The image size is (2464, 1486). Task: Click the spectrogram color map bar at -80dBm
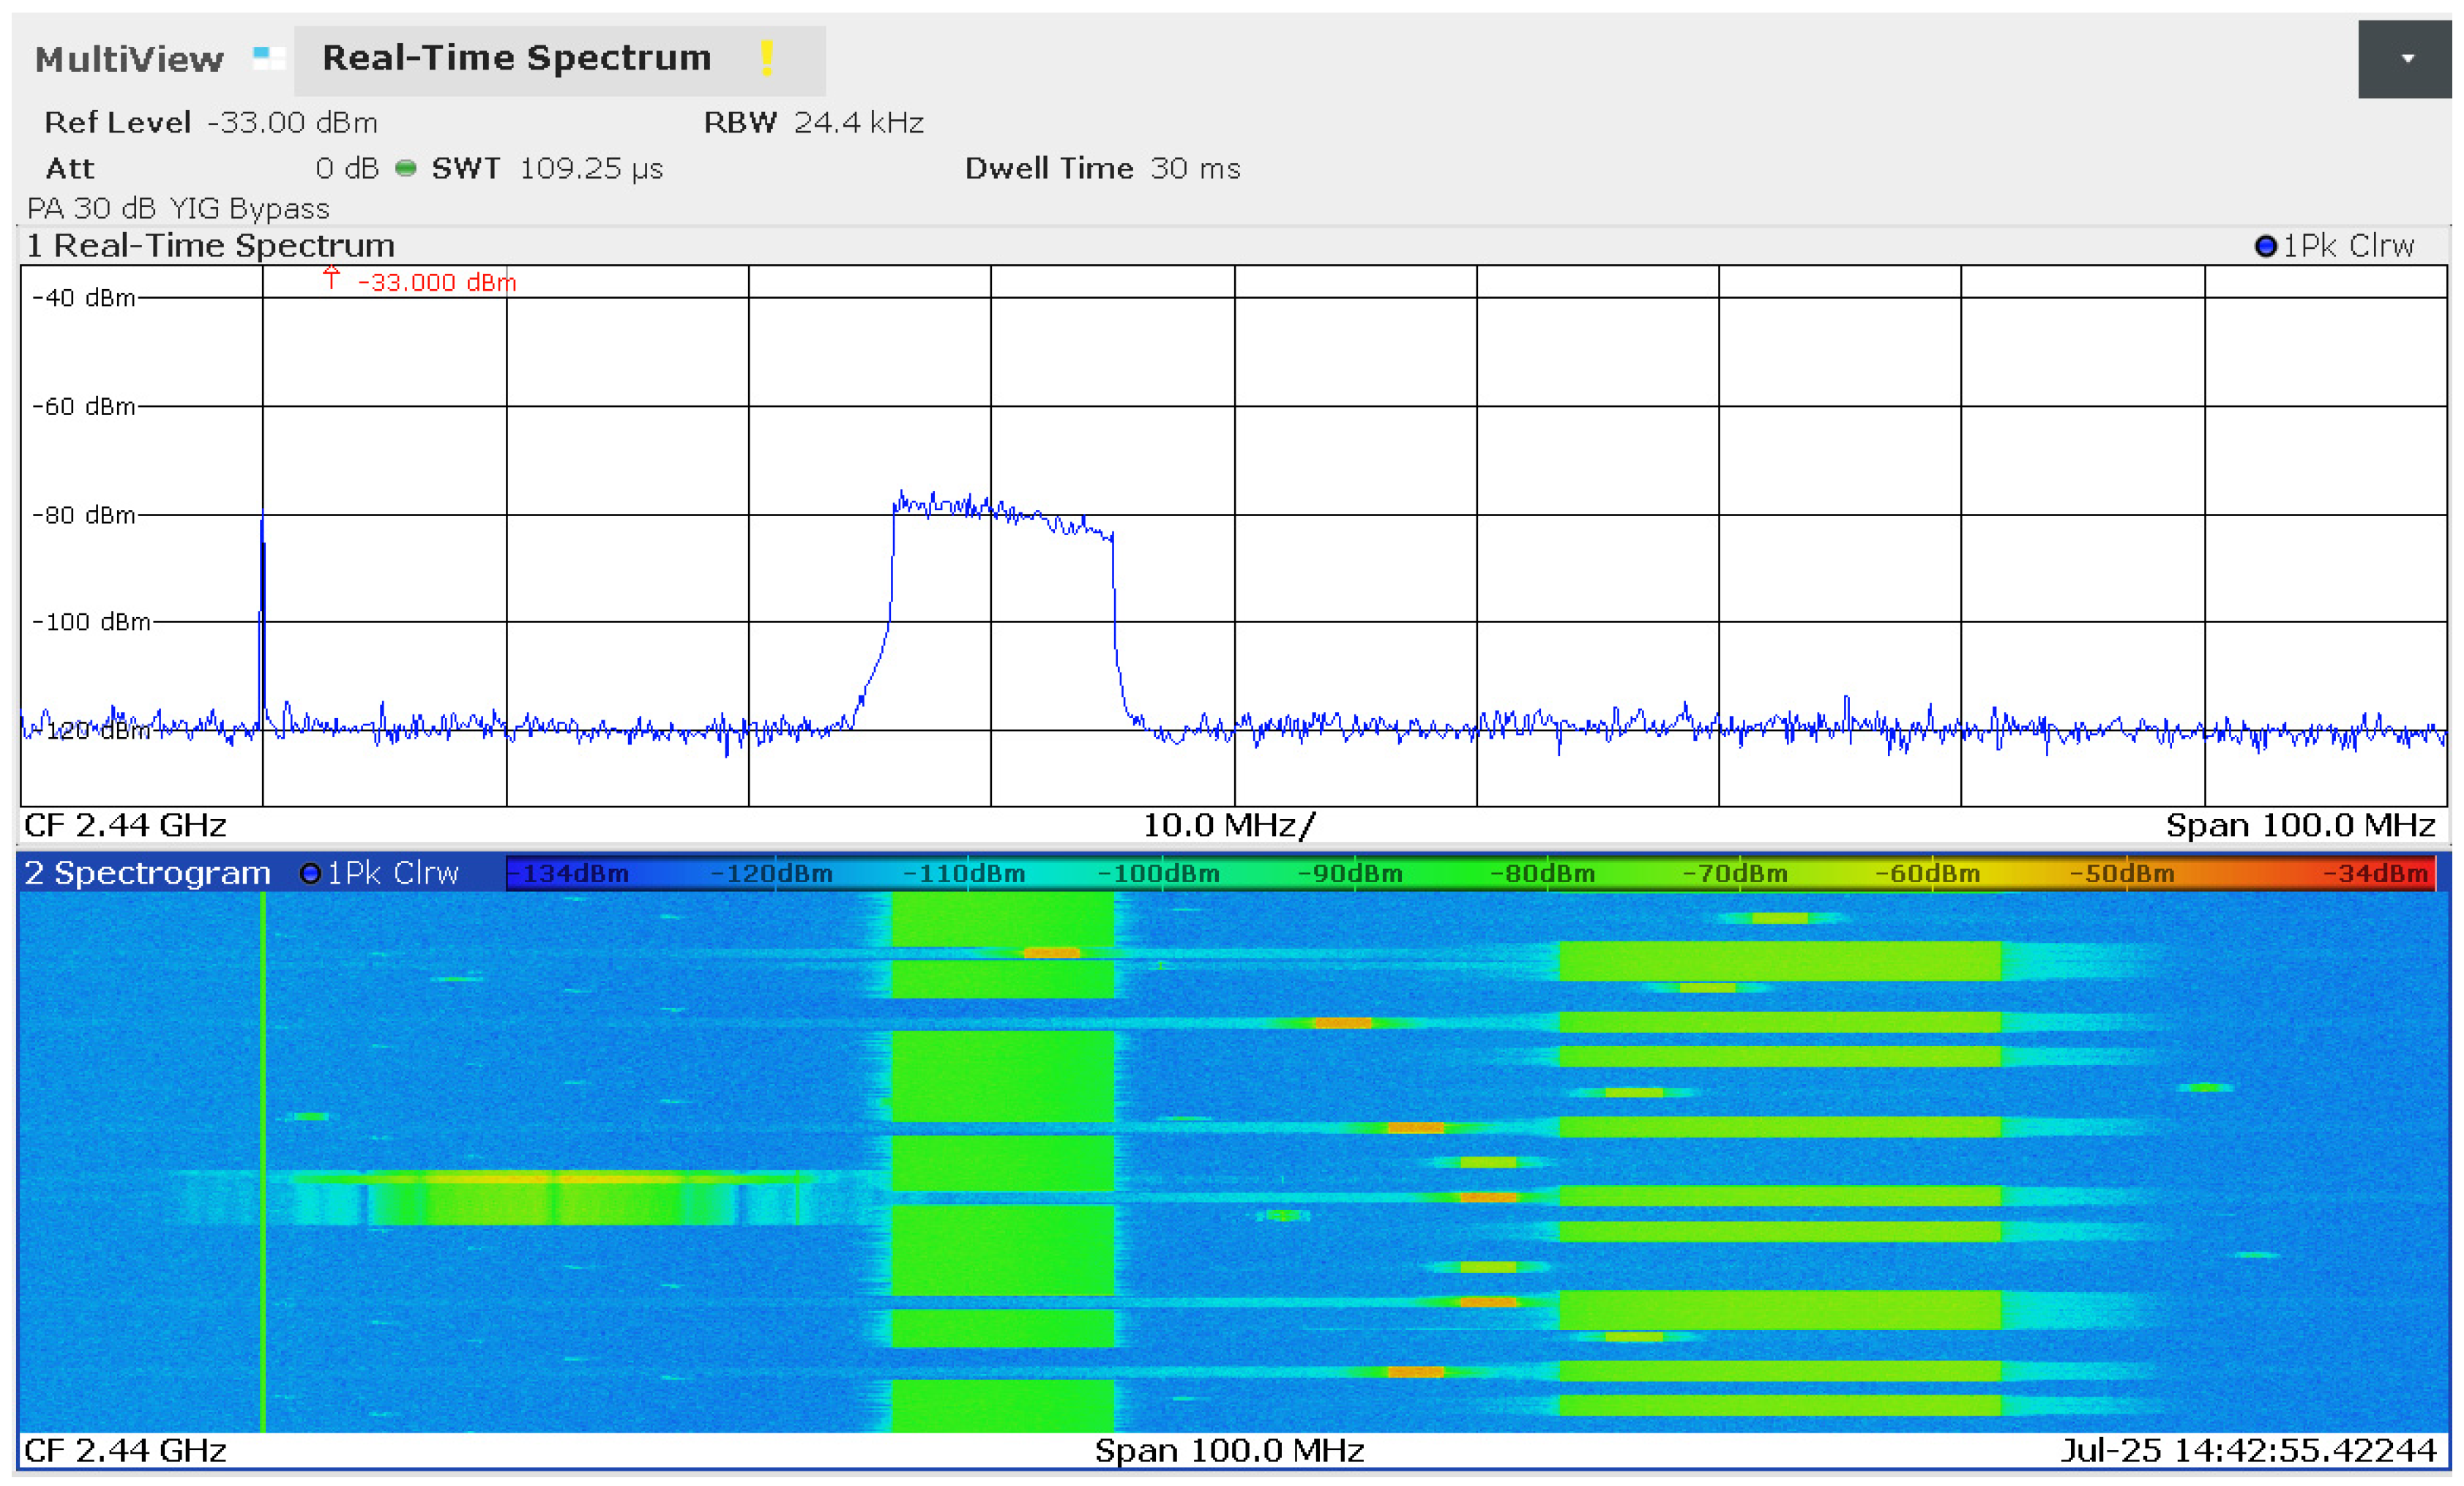(x=1542, y=874)
